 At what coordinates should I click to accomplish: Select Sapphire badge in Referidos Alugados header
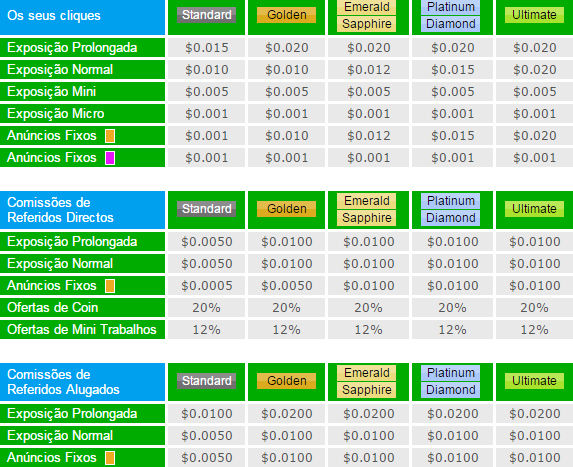coord(367,390)
